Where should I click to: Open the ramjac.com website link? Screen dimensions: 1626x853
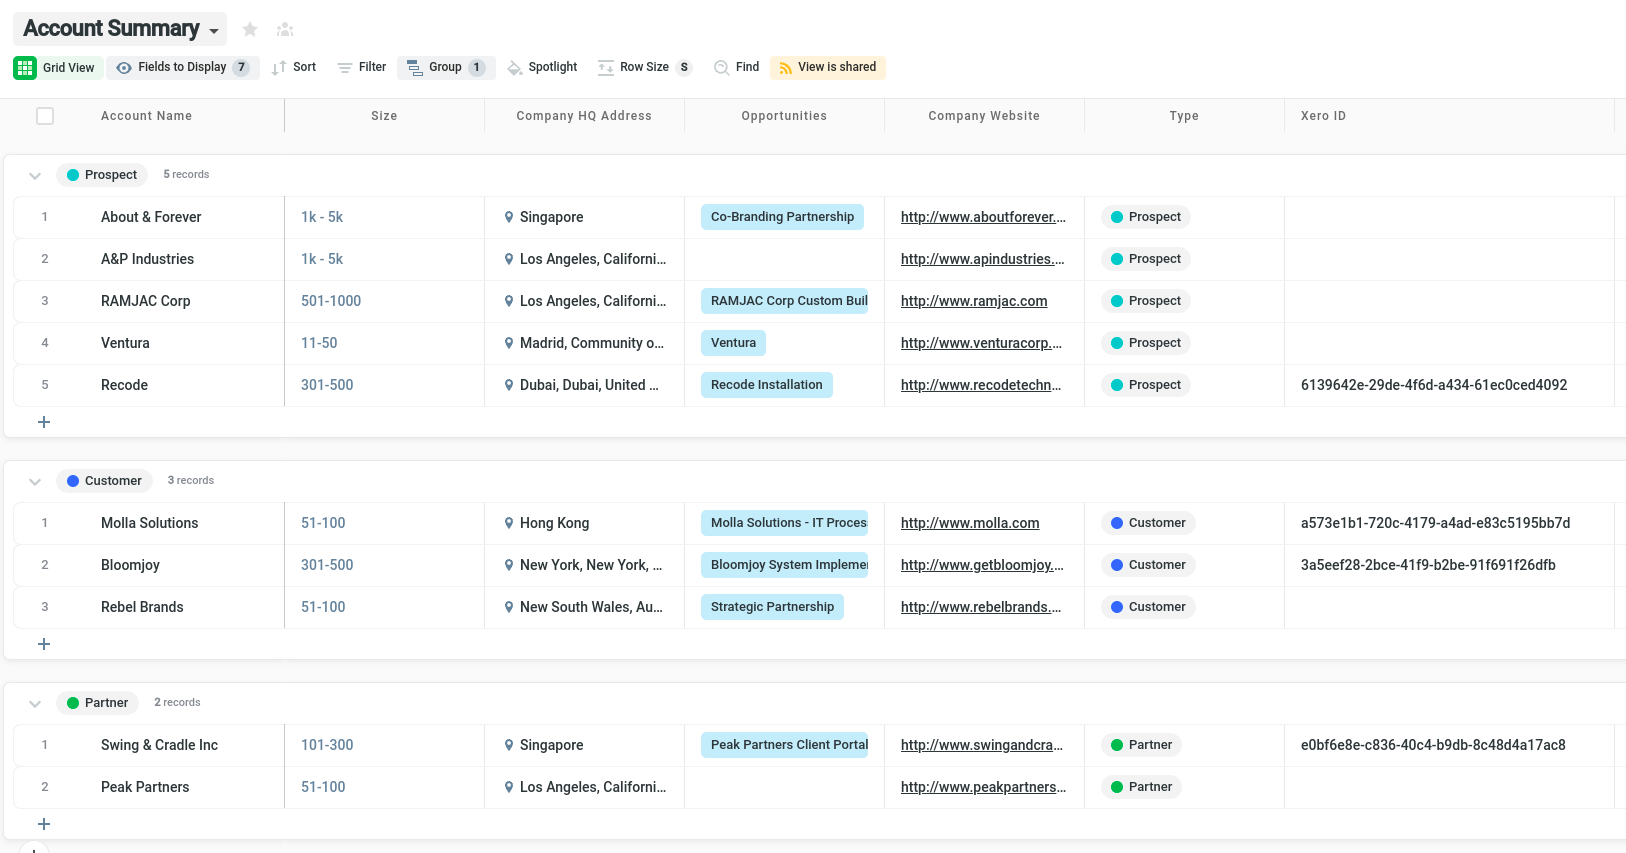pyautogui.click(x=974, y=301)
